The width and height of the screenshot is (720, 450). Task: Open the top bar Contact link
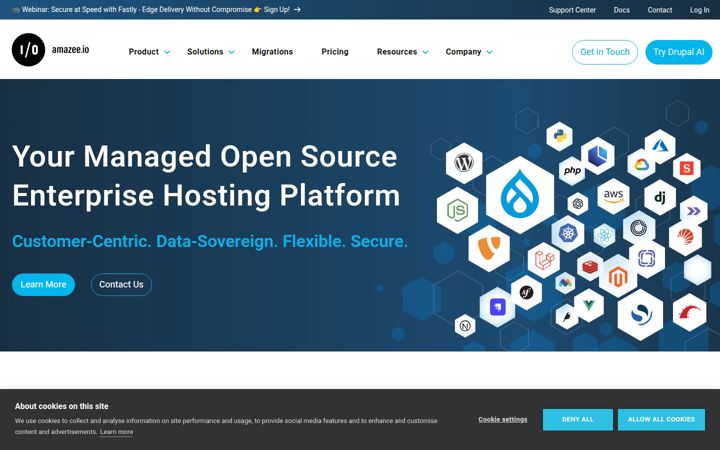pos(660,10)
